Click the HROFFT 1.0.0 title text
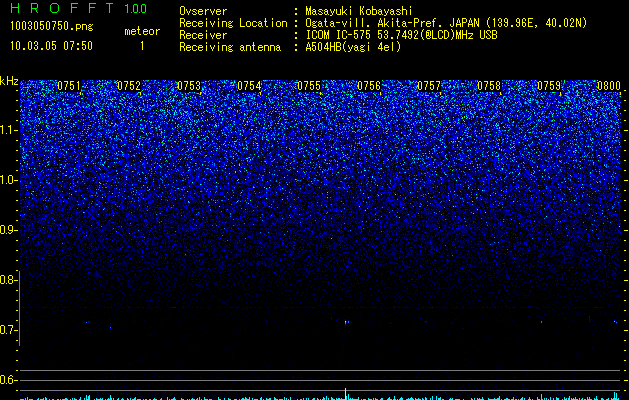This screenshot has height=400, width=629. (x=78, y=8)
